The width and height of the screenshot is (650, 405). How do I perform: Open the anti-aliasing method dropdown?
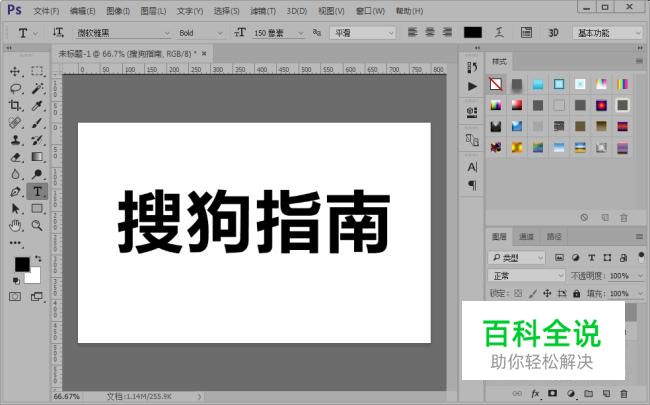(362, 33)
